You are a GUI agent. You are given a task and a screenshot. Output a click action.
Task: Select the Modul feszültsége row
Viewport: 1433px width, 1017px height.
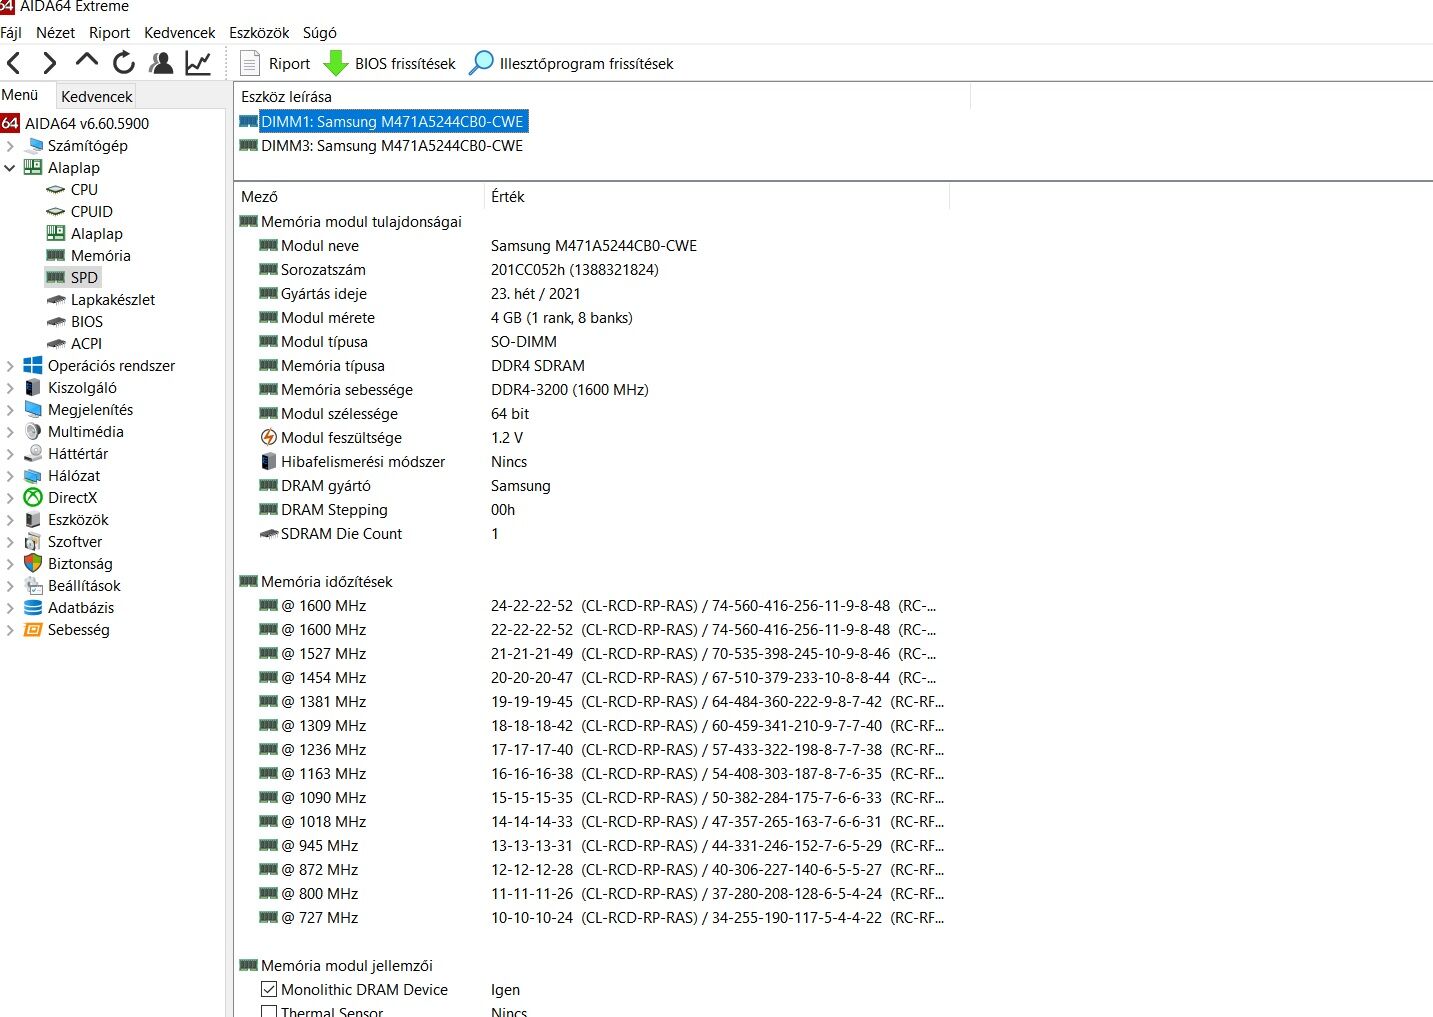(x=590, y=437)
